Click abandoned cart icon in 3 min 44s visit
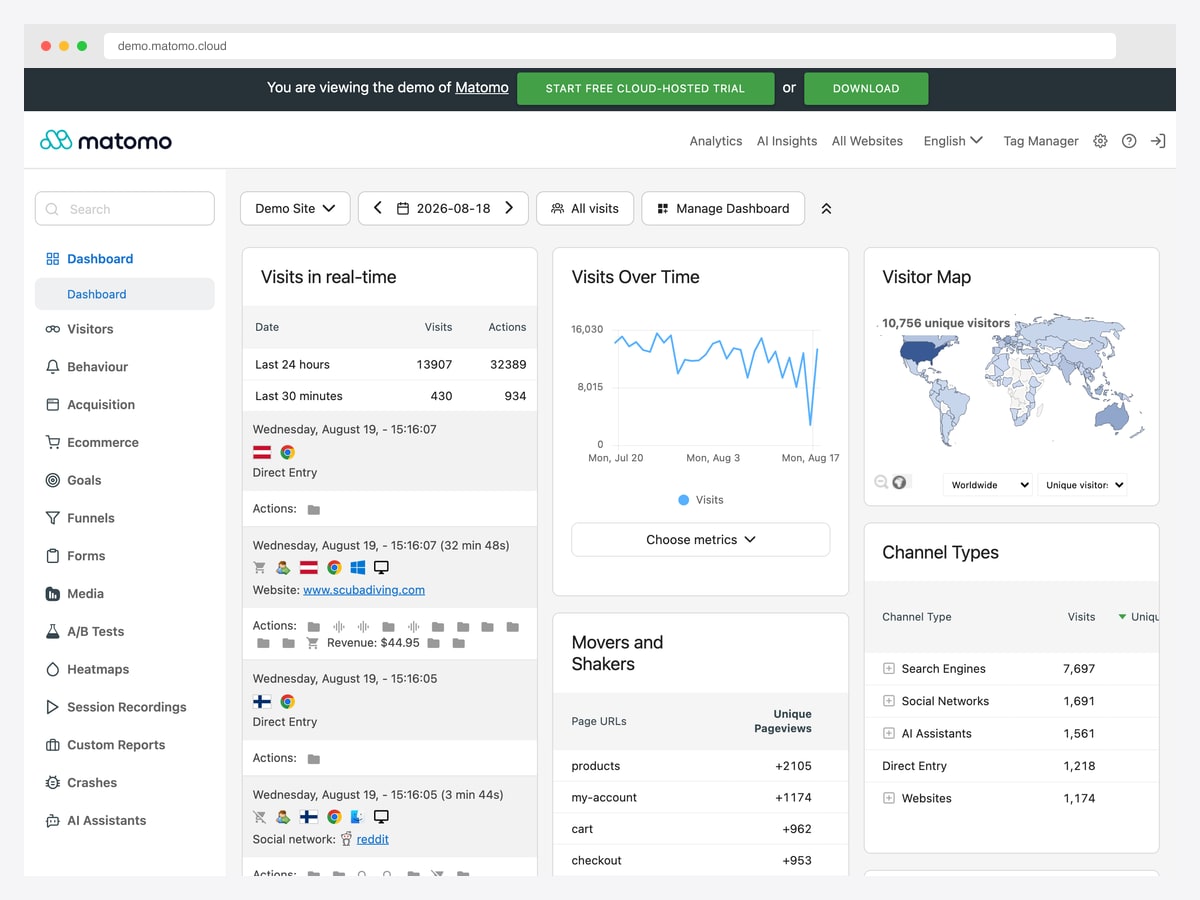Viewport: 1200px width, 900px height. point(259,817)
